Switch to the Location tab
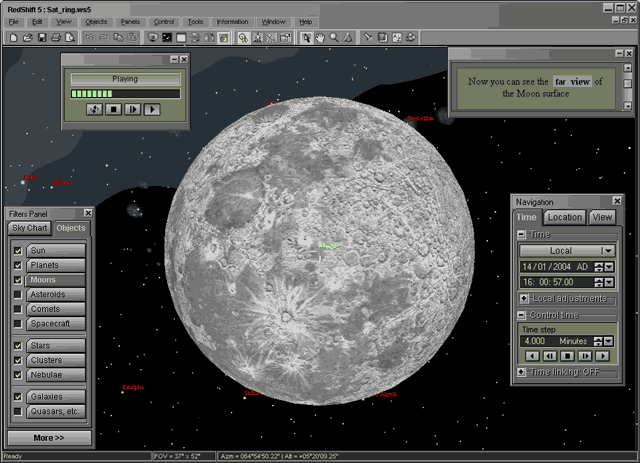This screenshot has width=640, height=463. coord(564,217)
